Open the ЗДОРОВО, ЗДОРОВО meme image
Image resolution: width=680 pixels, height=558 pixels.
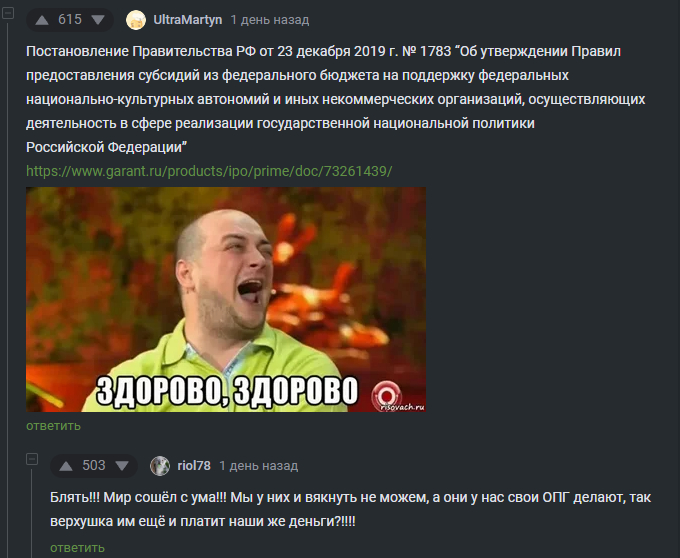226,300
